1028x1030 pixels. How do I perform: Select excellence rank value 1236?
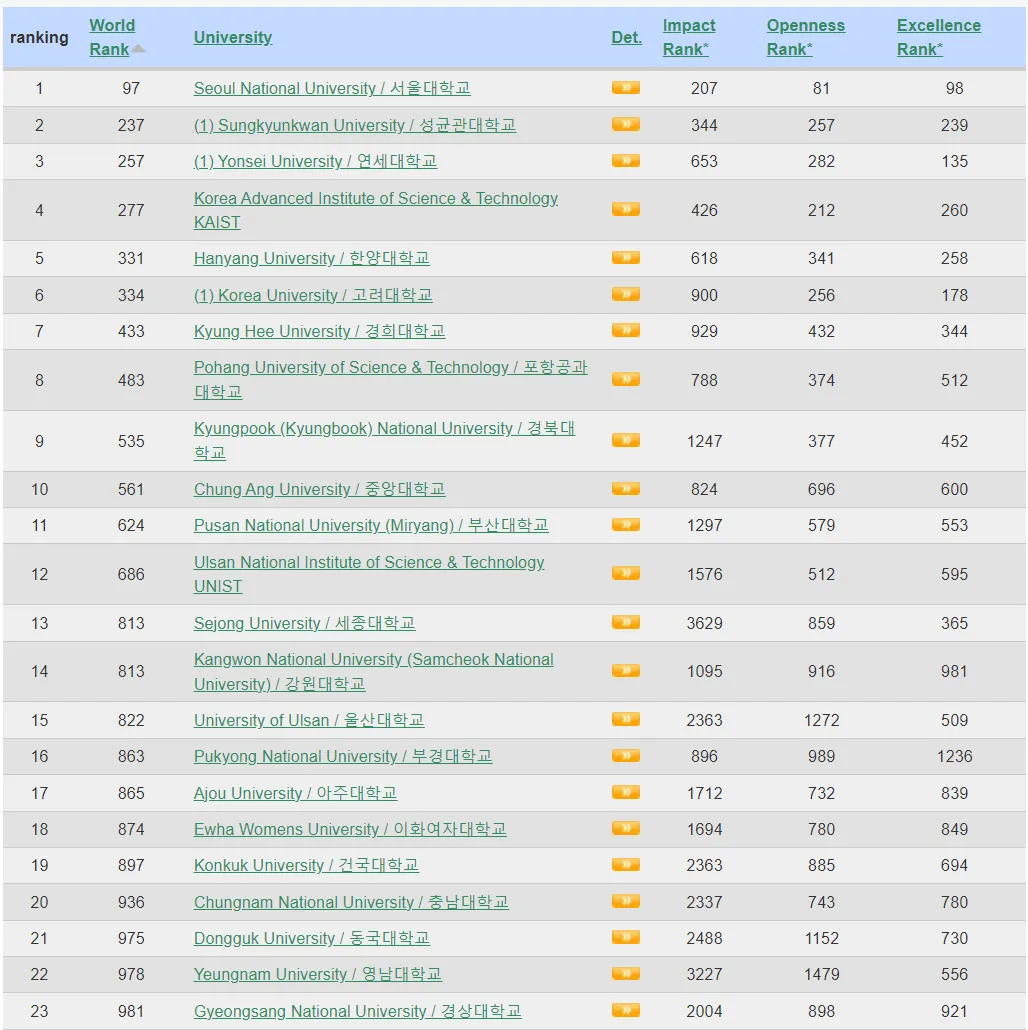954,756
